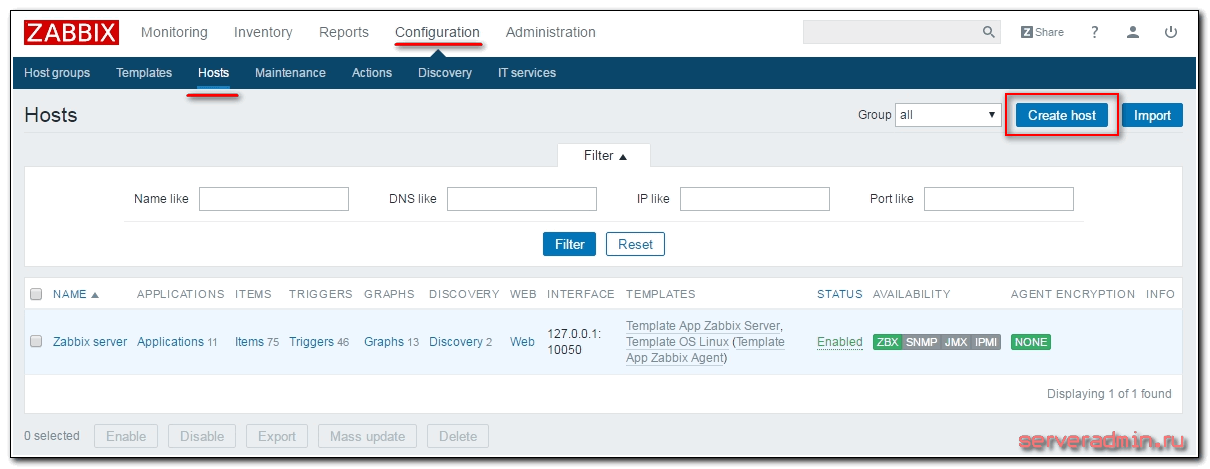The width and height of the screenshot is (1210, 469).
Task: Click the Name like input field
Action: [273, 199]
